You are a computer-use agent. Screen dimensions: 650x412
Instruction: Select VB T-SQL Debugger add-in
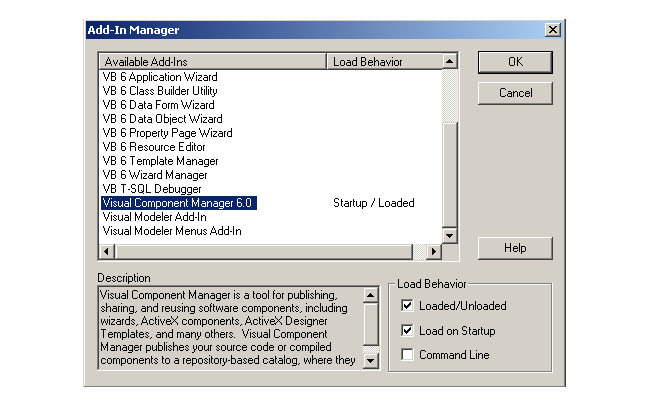click(152, 189)
